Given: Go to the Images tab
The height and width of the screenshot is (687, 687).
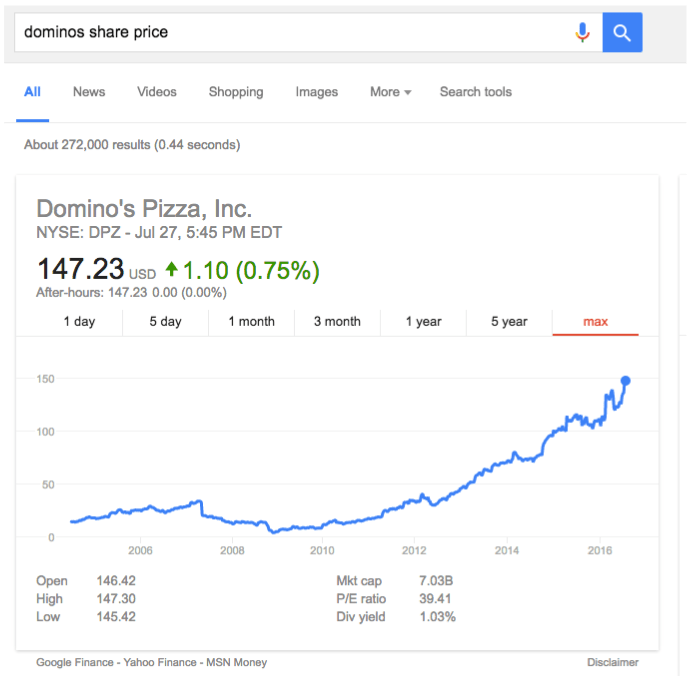Looking at the screenshot, I should point(316,92).
